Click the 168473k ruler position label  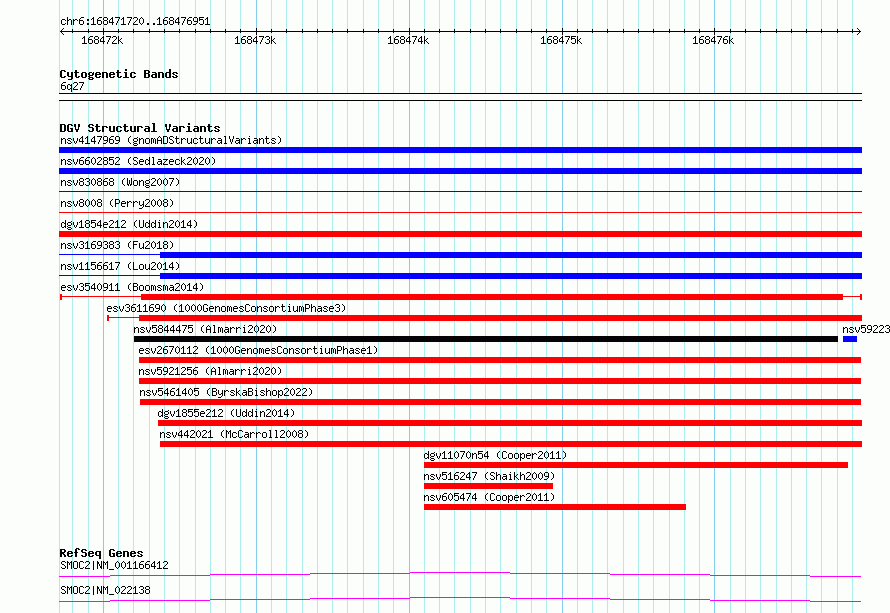(255, 40)
